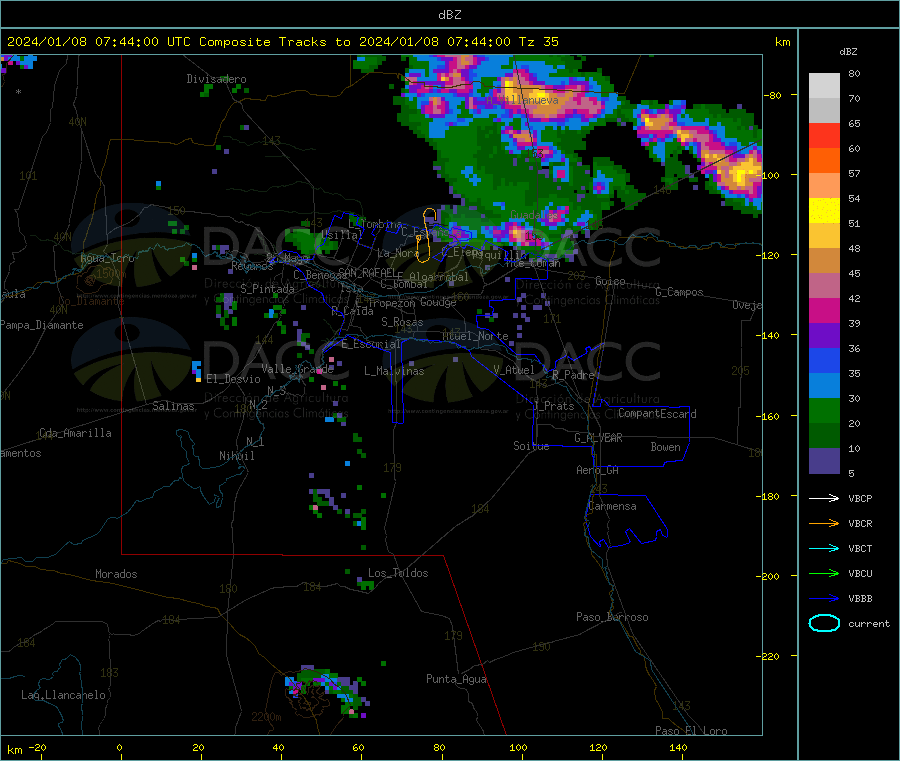900x761 pixels.
Task: Click the orange VBCR arrow in legend
Action: pyautogui.click(x=824, y=523)
